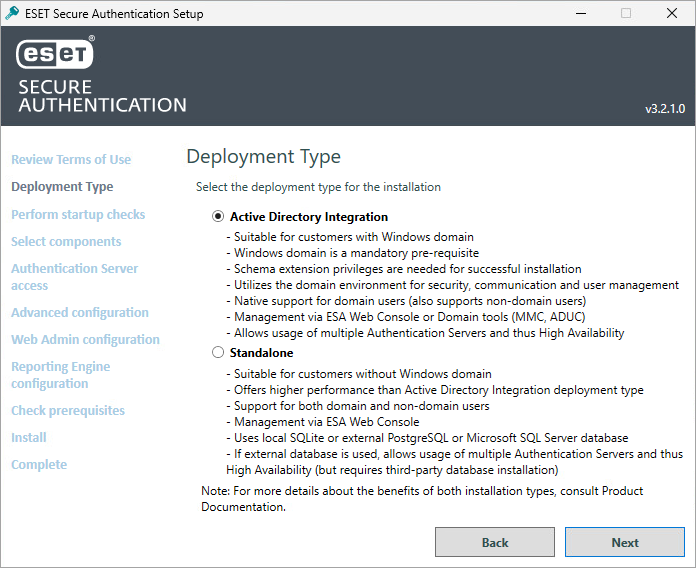Go to Perform startup checks step
The image size is (696, 568).
coord(78,214)
